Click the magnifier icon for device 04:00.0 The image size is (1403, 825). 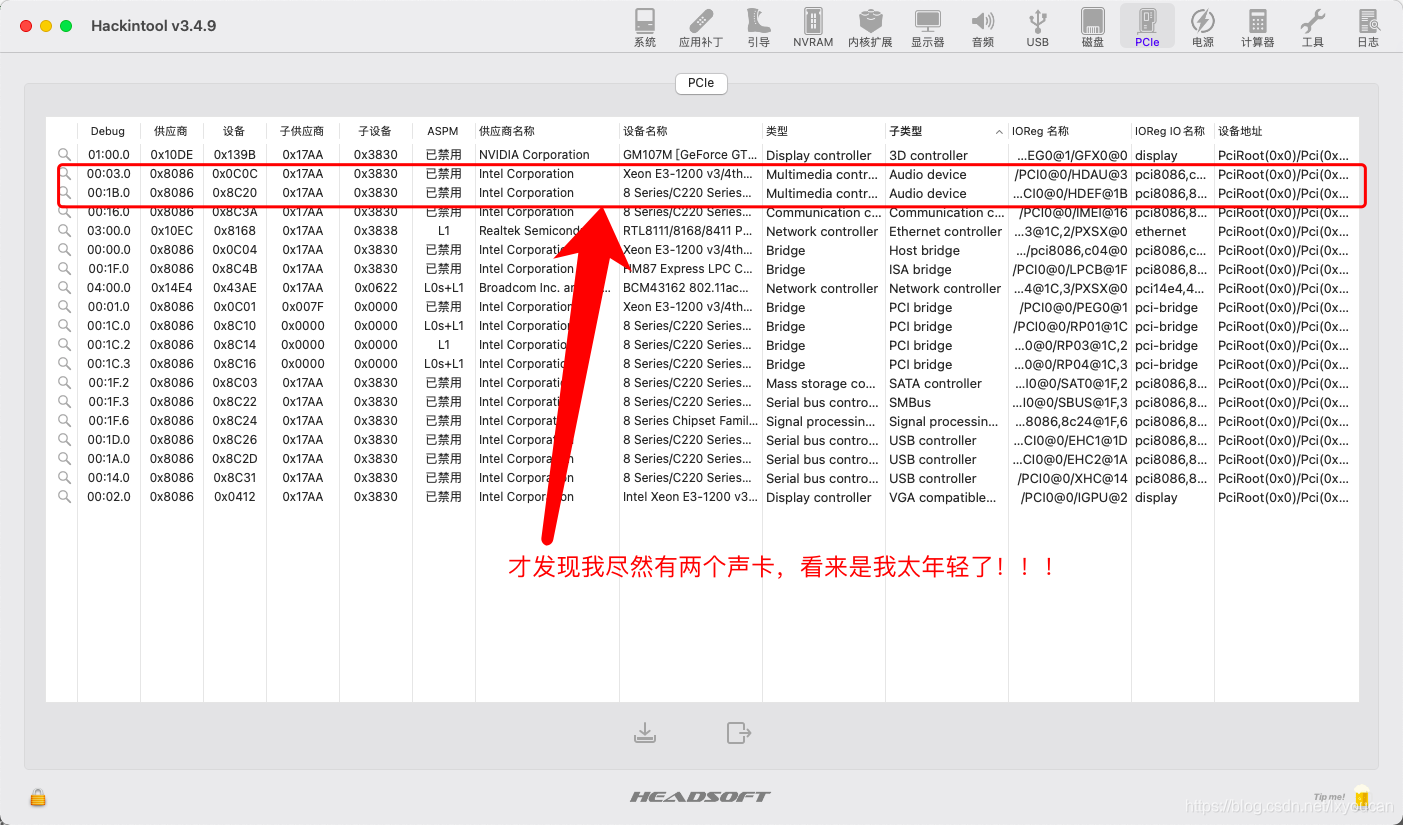[64, 288]
